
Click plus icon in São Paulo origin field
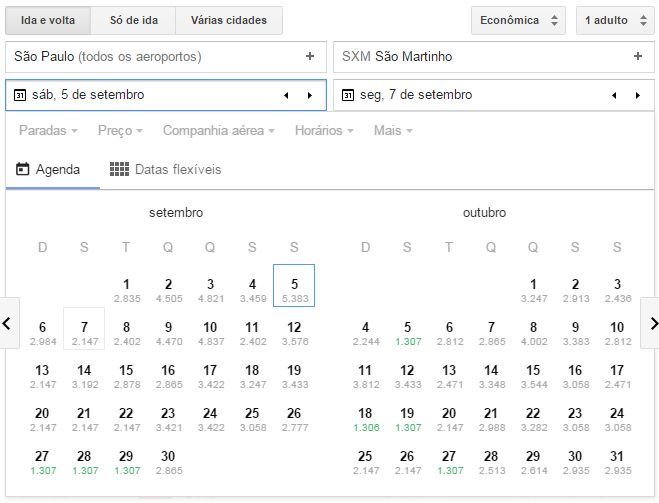coord(310,57)
